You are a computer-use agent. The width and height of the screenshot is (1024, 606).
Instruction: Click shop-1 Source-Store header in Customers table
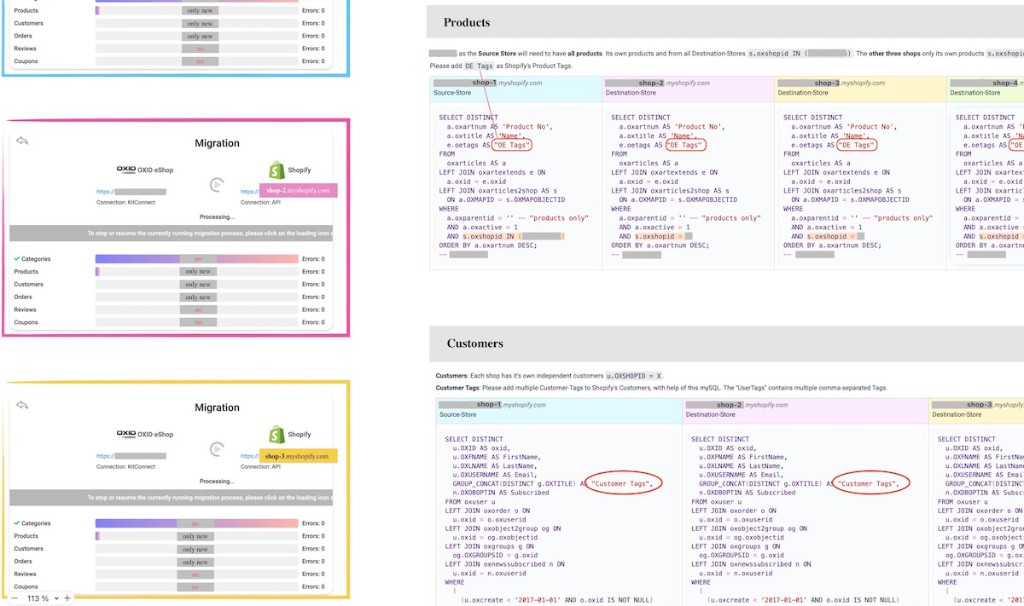pos(559,410)
